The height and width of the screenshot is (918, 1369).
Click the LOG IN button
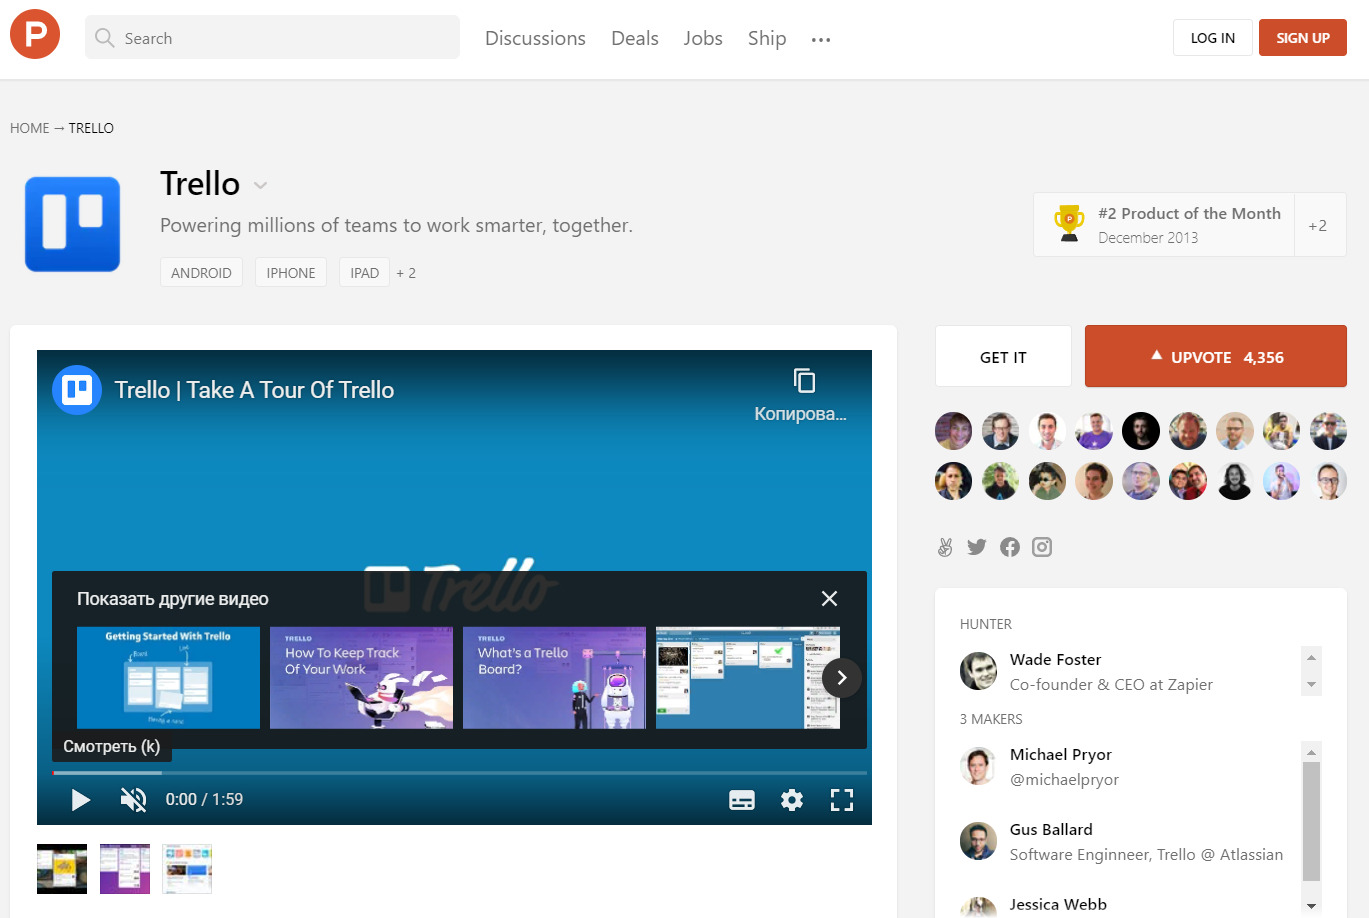click(1213, 38)
